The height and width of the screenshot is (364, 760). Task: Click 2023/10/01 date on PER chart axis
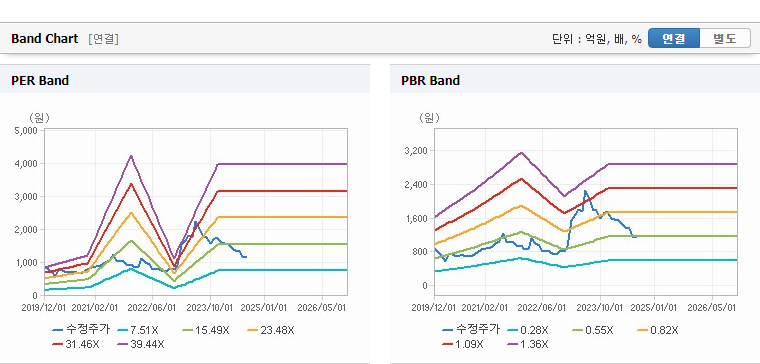[x=210, y=308]
